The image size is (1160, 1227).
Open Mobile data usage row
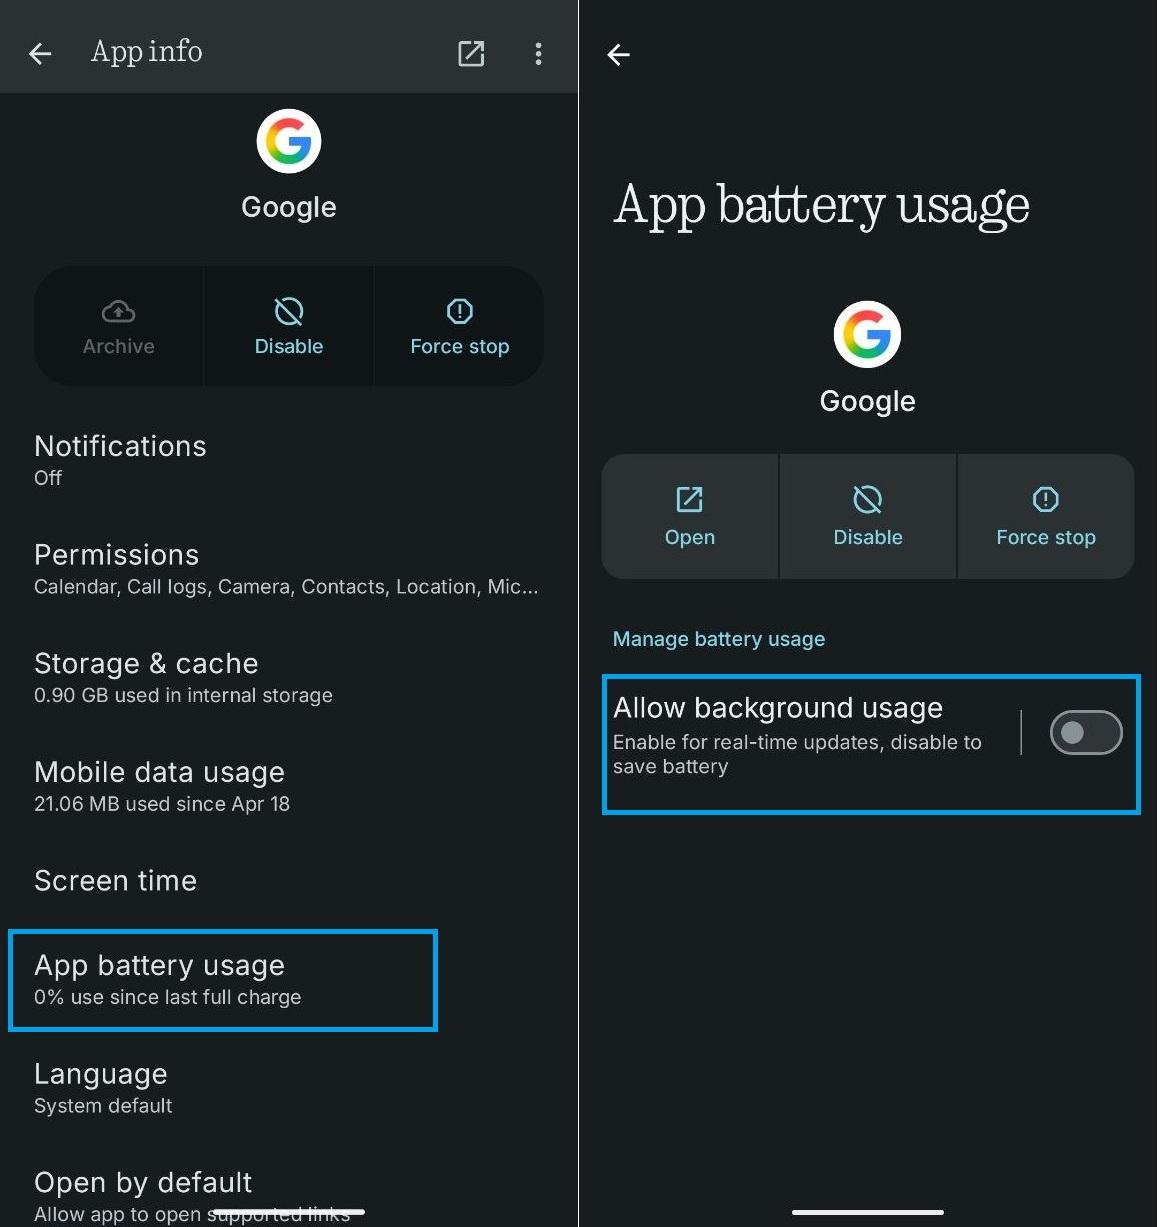point(289,786)
